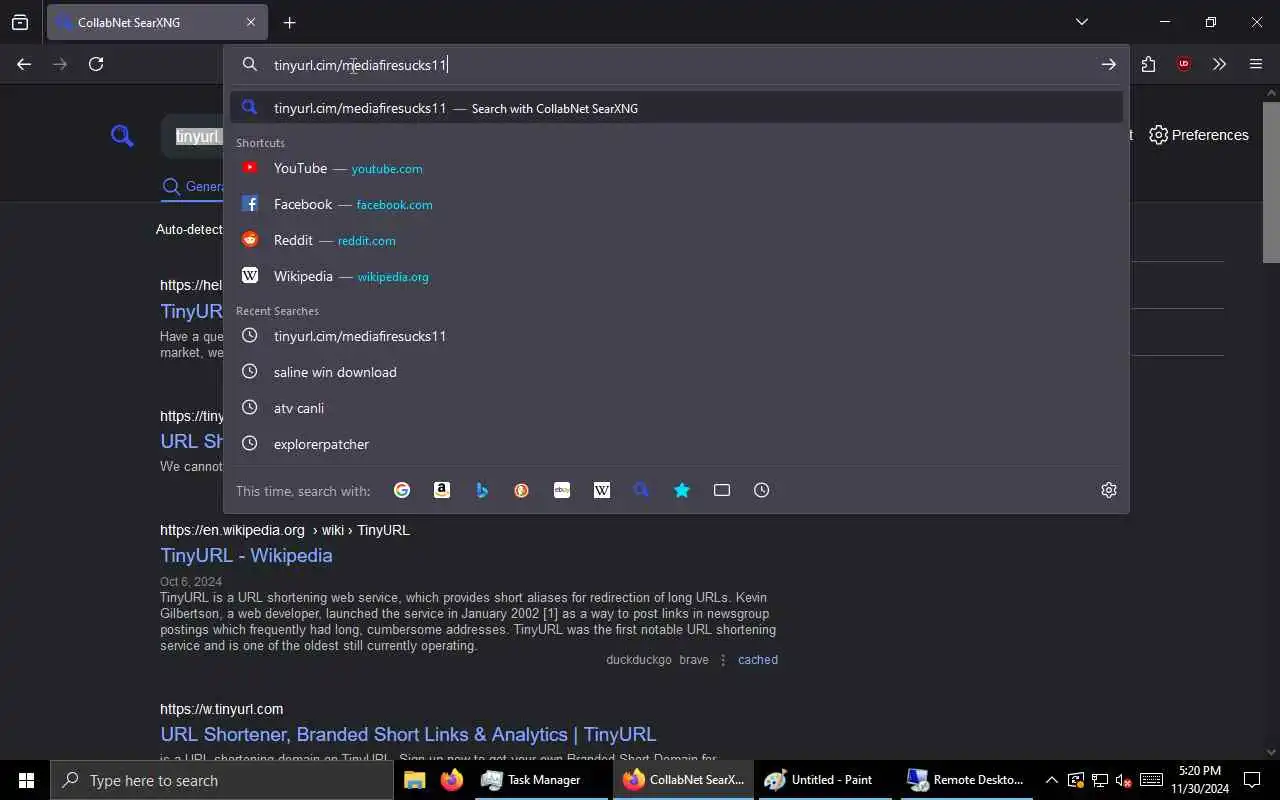The width and height of the screenshot is (1280, 800).
Task: Open the Facebook shortcut
Action: point(676,204)
